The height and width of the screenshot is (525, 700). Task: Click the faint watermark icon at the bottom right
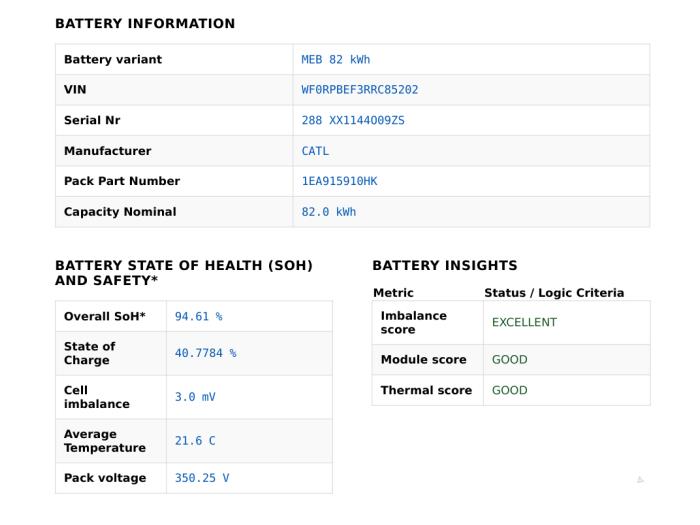[x=640, y=479]
